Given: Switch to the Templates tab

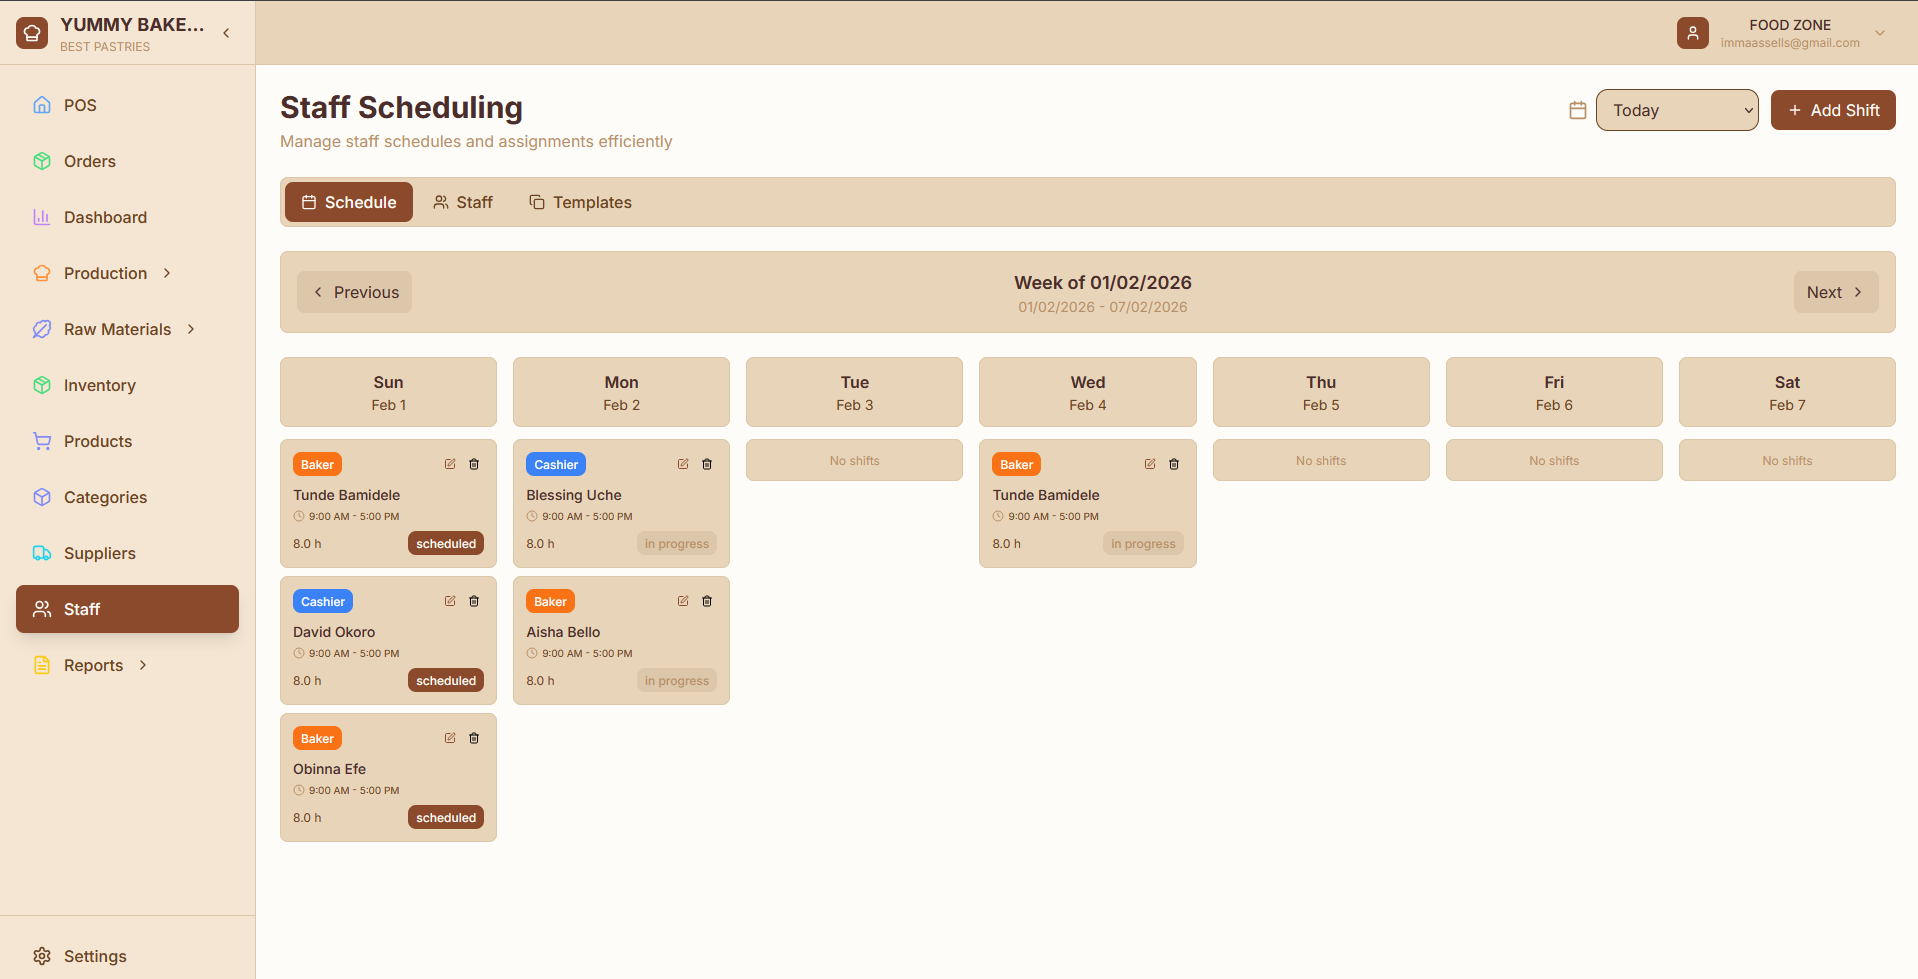Looking at the screenshot, I should (580, 202).
